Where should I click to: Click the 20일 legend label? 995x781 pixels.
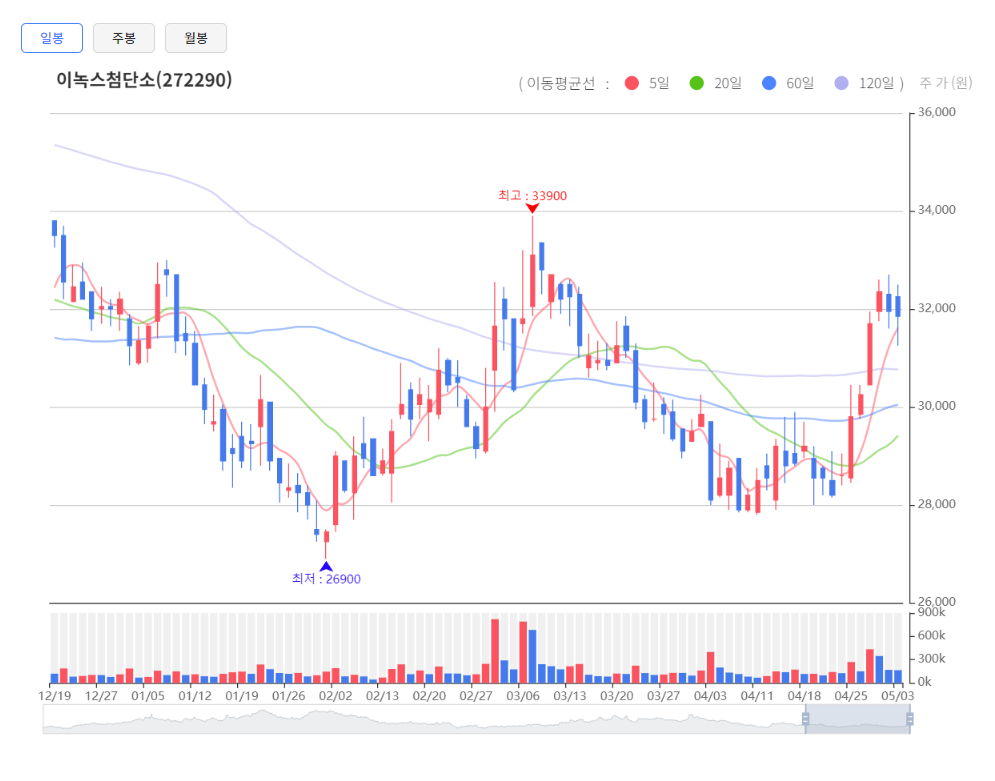click(x=728, y=83)
